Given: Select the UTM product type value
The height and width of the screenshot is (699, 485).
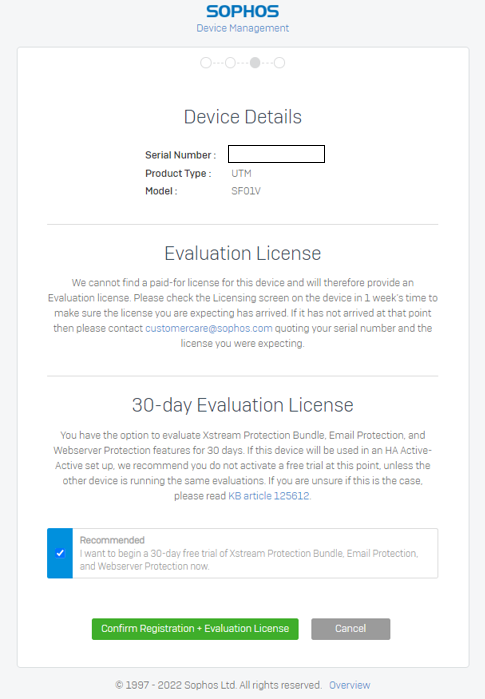Looking at the screenshot, I should tap(241, 173).
